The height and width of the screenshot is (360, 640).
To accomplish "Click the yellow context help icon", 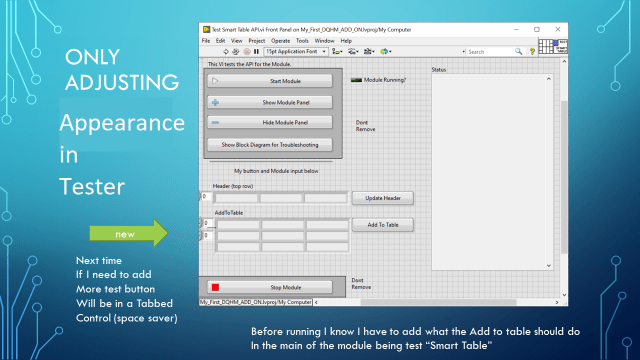I will click(x=532, y=51).
